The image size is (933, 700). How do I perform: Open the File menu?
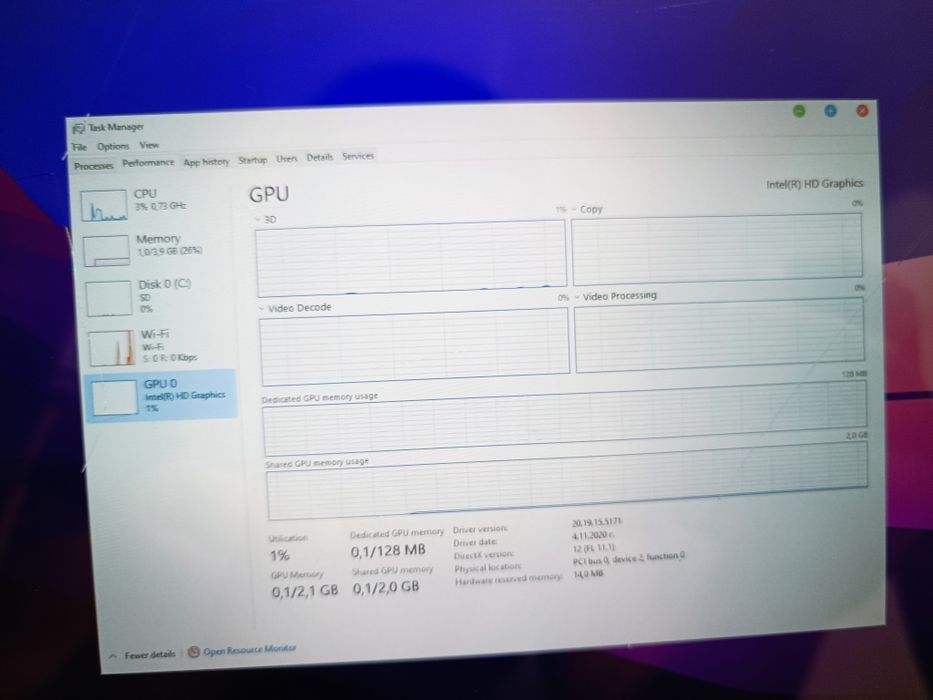click(80, 147)
